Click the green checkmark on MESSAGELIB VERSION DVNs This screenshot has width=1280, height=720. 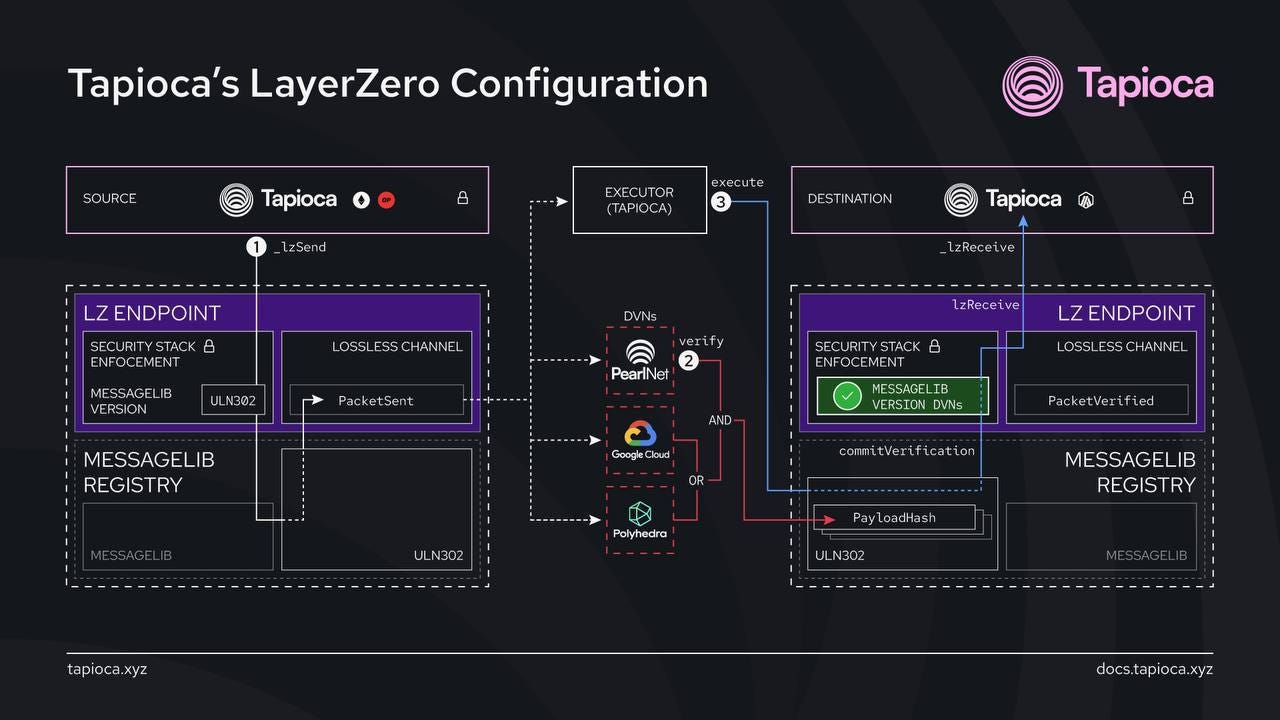[x=845, y=395]
